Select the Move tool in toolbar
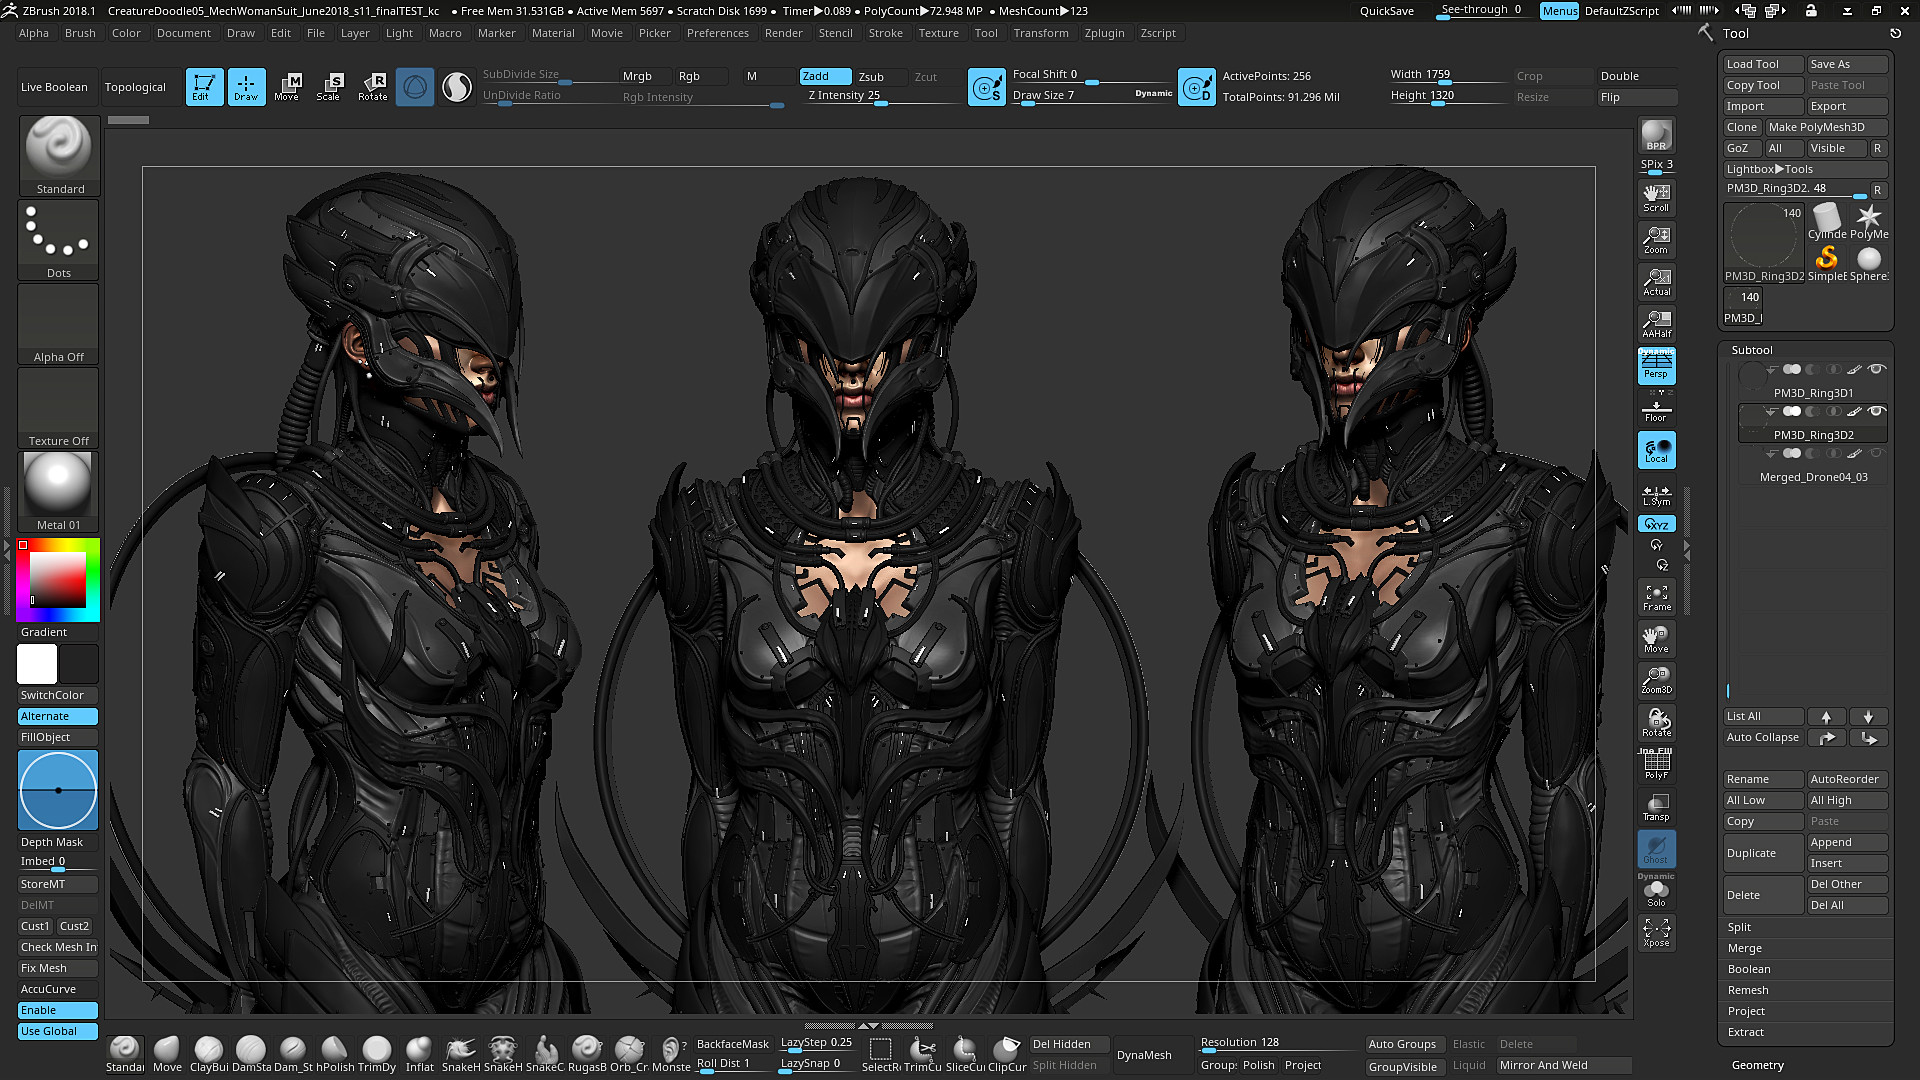 [x=287, y=84]
